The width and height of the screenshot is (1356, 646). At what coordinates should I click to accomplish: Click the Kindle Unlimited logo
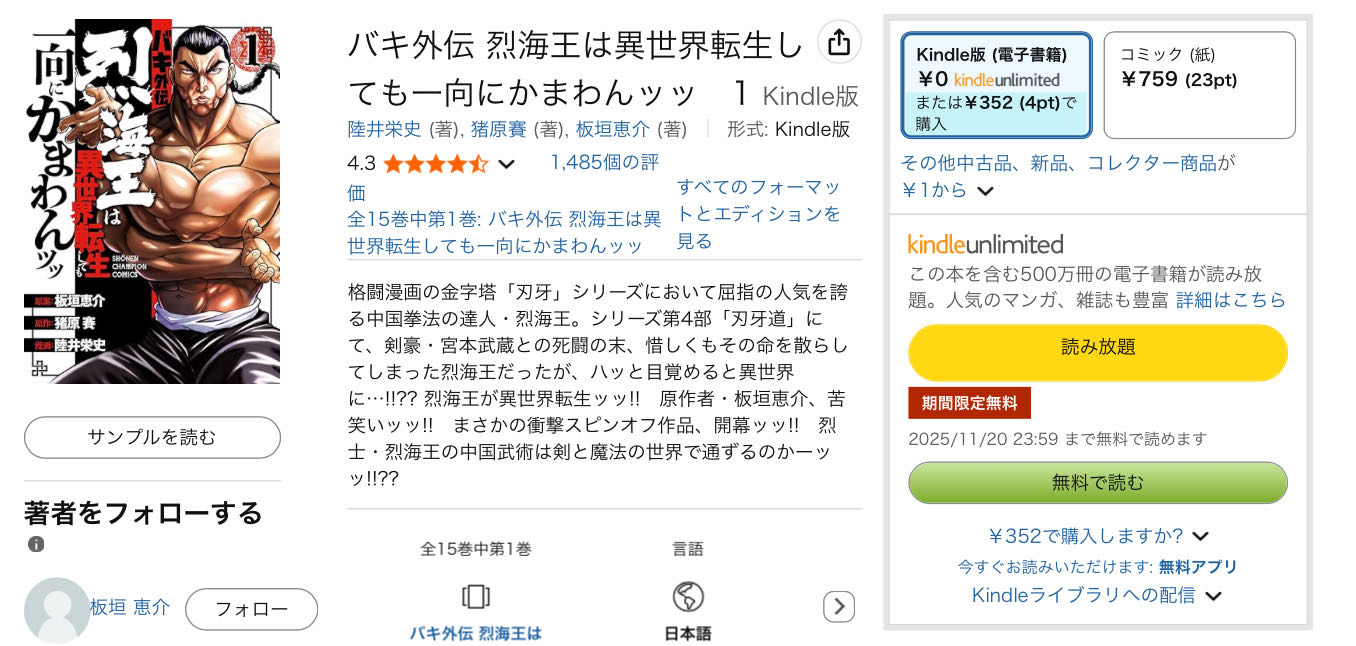pos(985,244)
